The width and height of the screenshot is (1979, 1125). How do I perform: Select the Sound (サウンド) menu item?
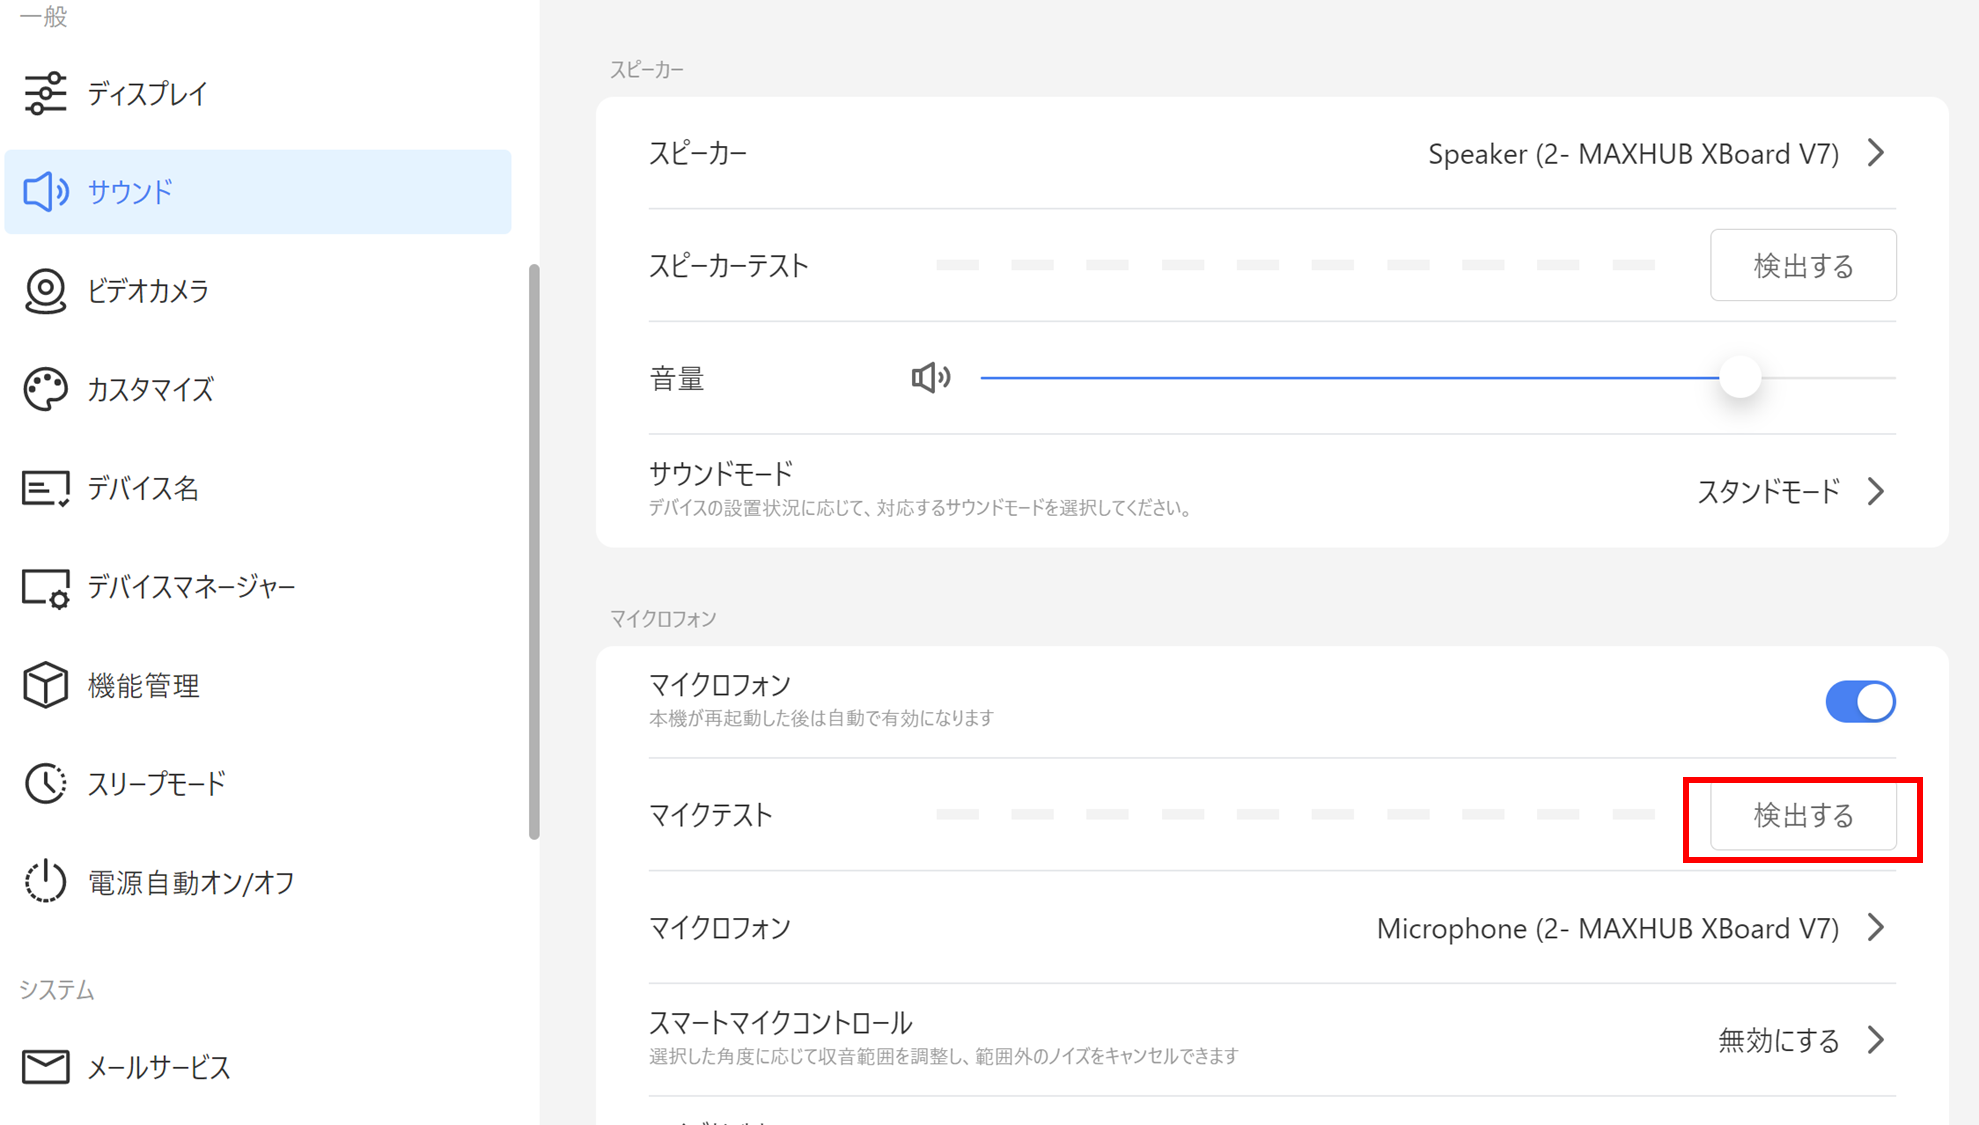pos(130,192)
